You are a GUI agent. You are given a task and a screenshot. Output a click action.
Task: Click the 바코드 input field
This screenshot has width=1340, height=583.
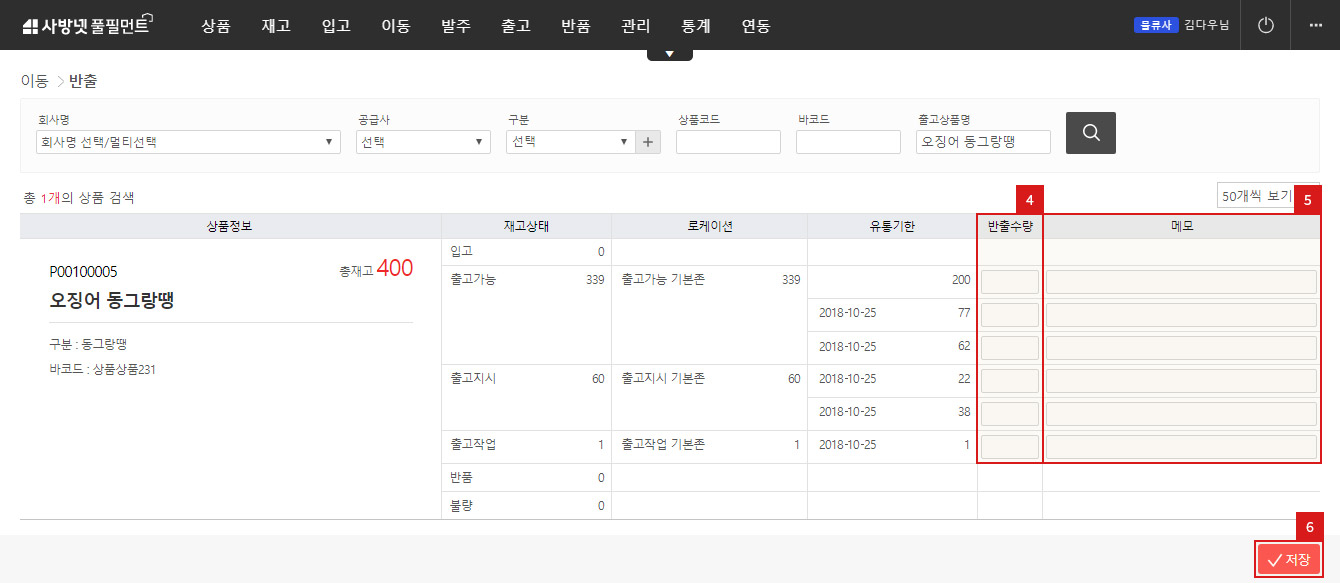click(x=848, y=142)
